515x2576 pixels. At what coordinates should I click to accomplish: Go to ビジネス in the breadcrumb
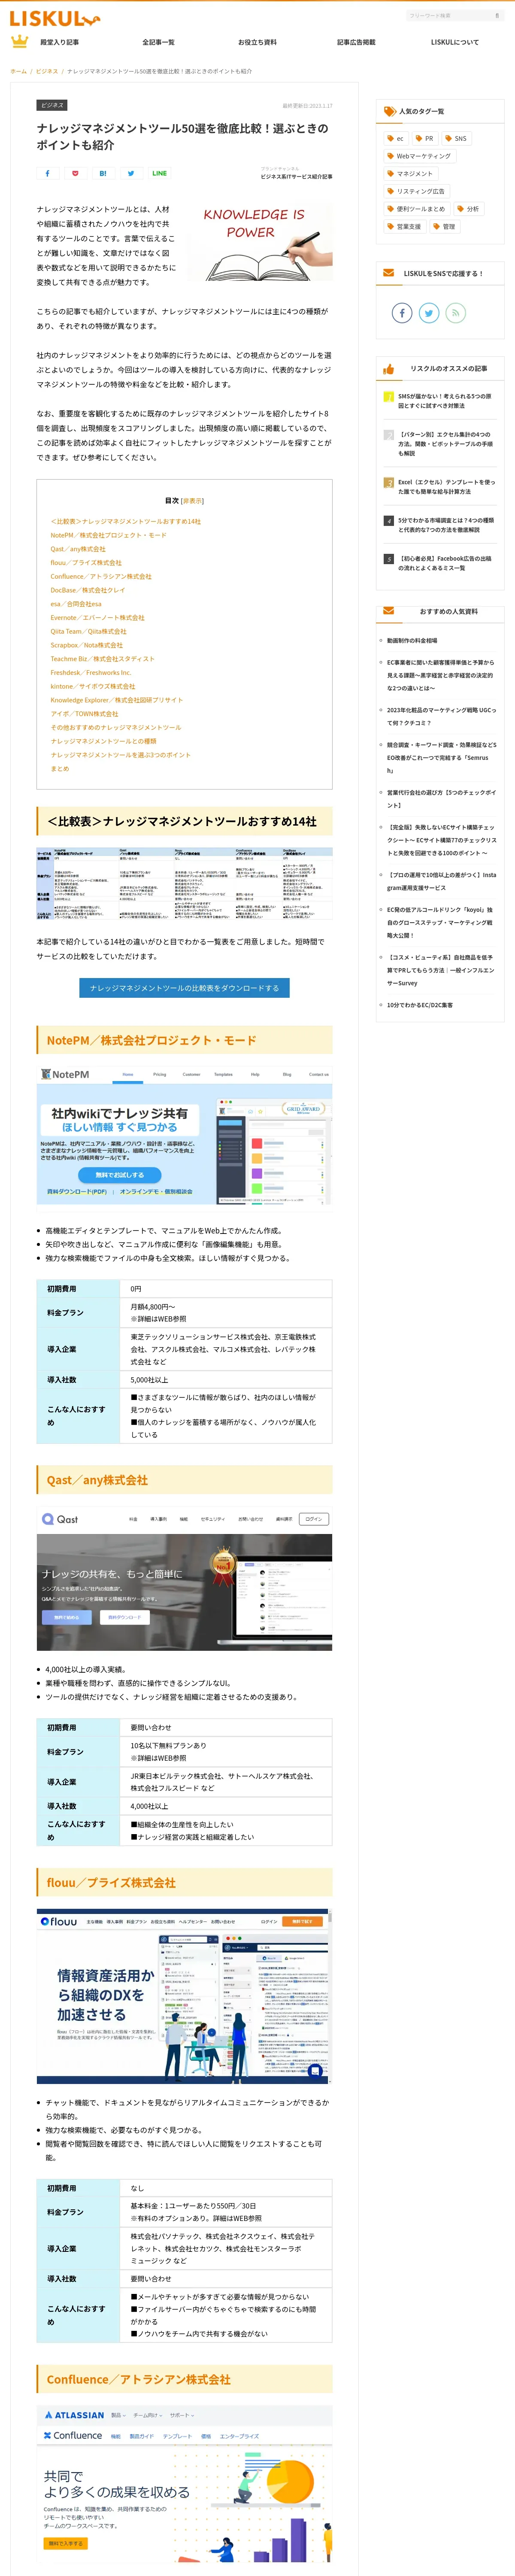(47, 71)
